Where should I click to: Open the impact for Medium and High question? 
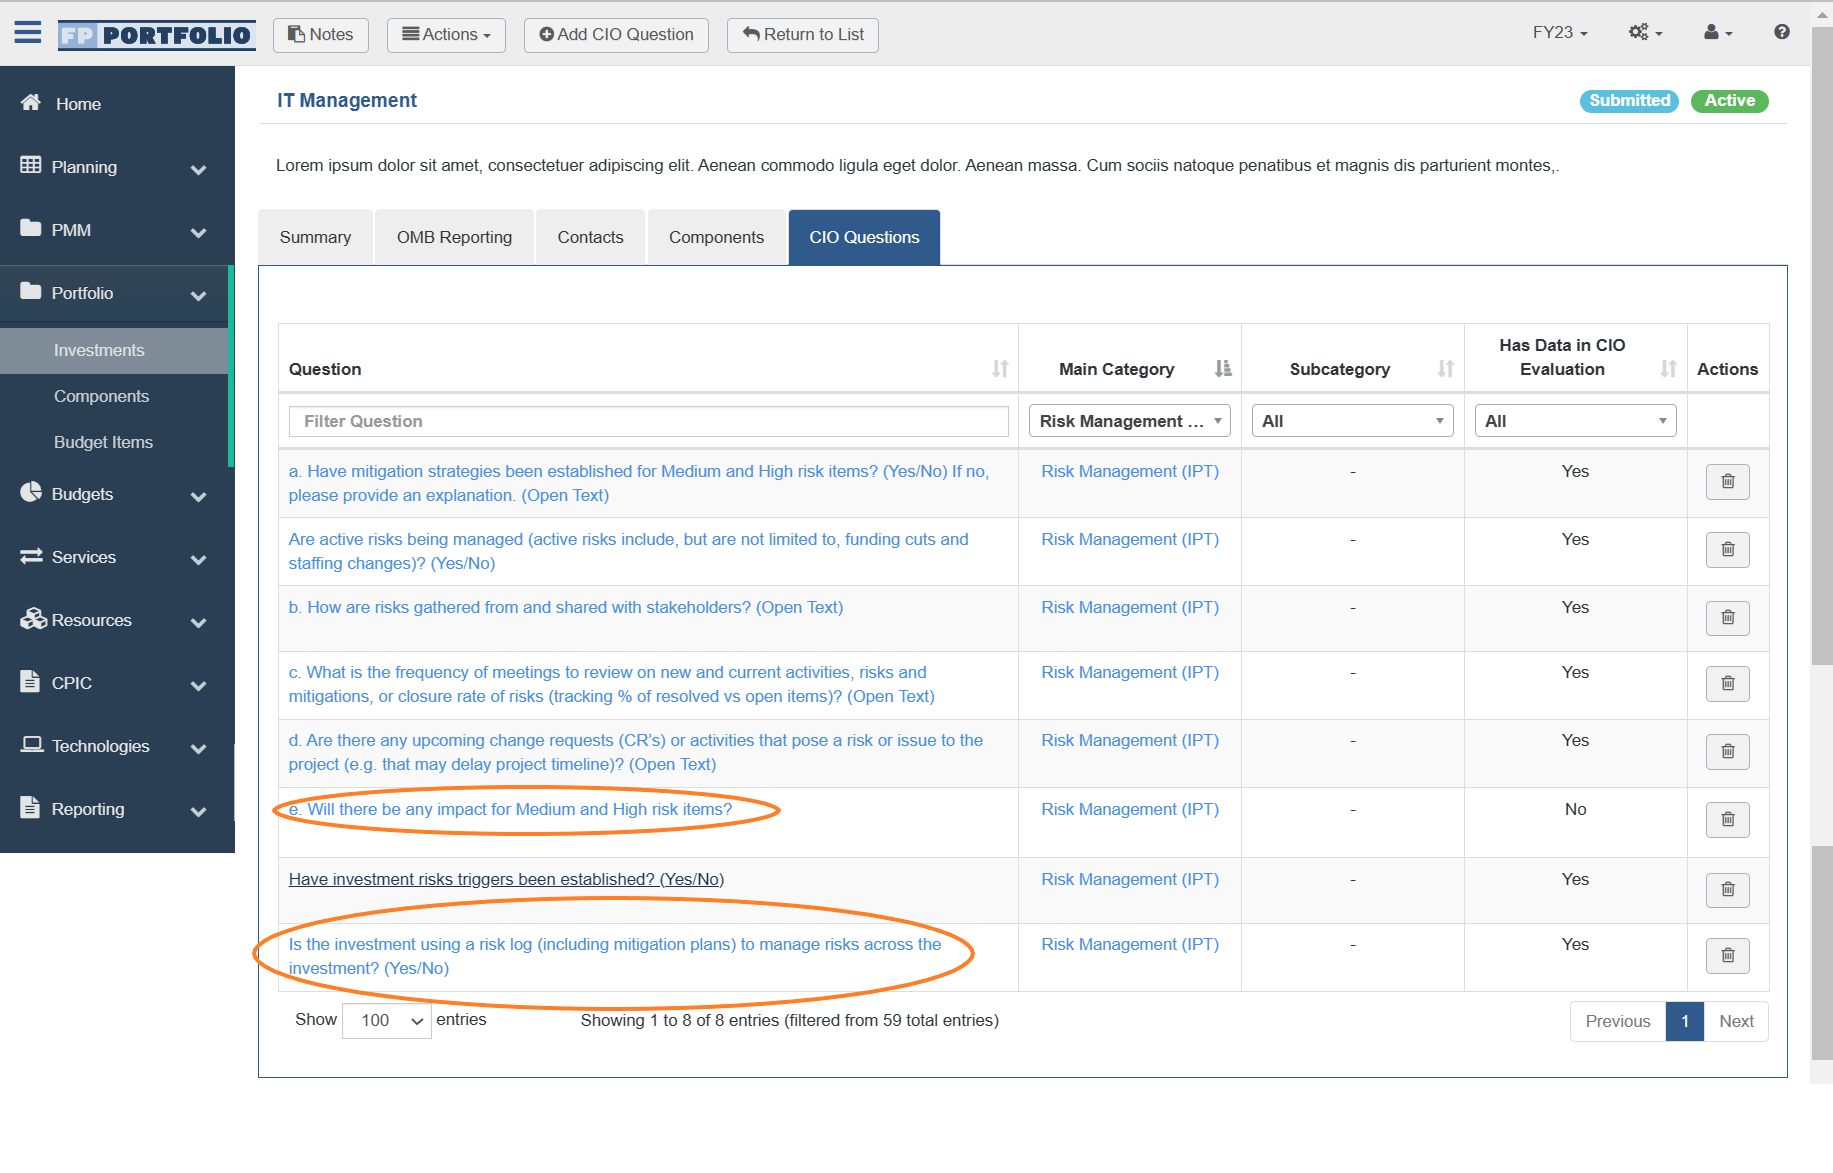[510, 809]
